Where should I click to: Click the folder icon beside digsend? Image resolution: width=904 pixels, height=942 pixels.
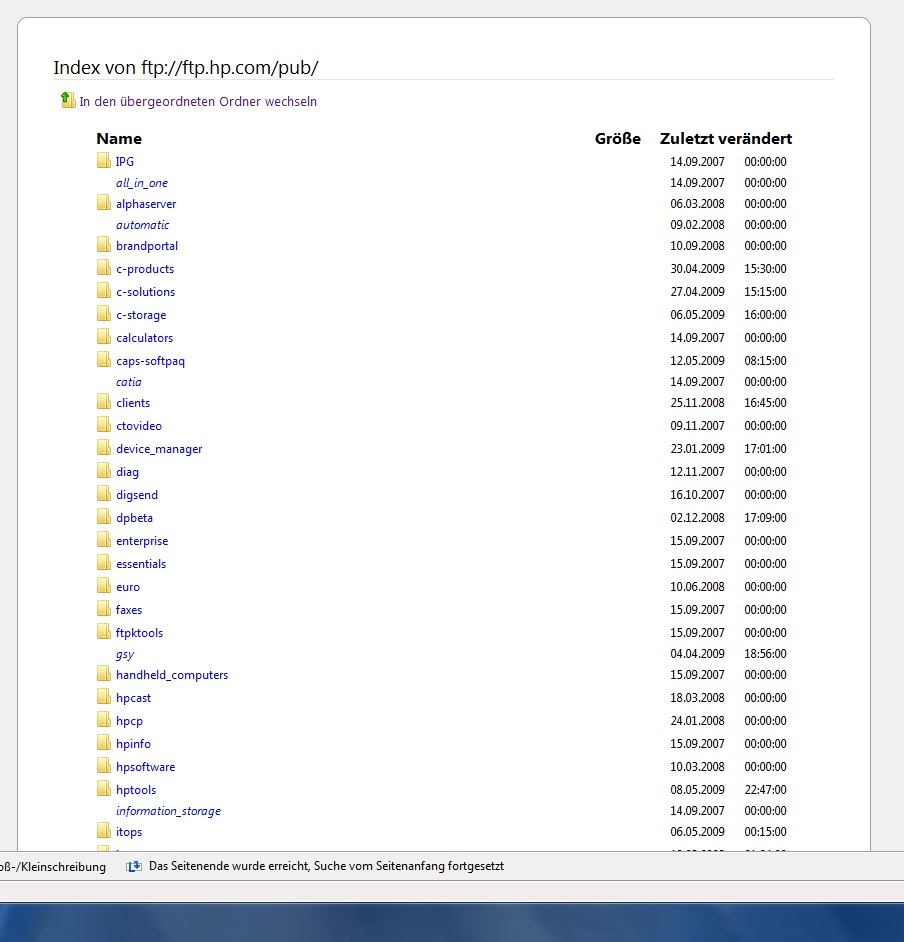click(104, 493)
